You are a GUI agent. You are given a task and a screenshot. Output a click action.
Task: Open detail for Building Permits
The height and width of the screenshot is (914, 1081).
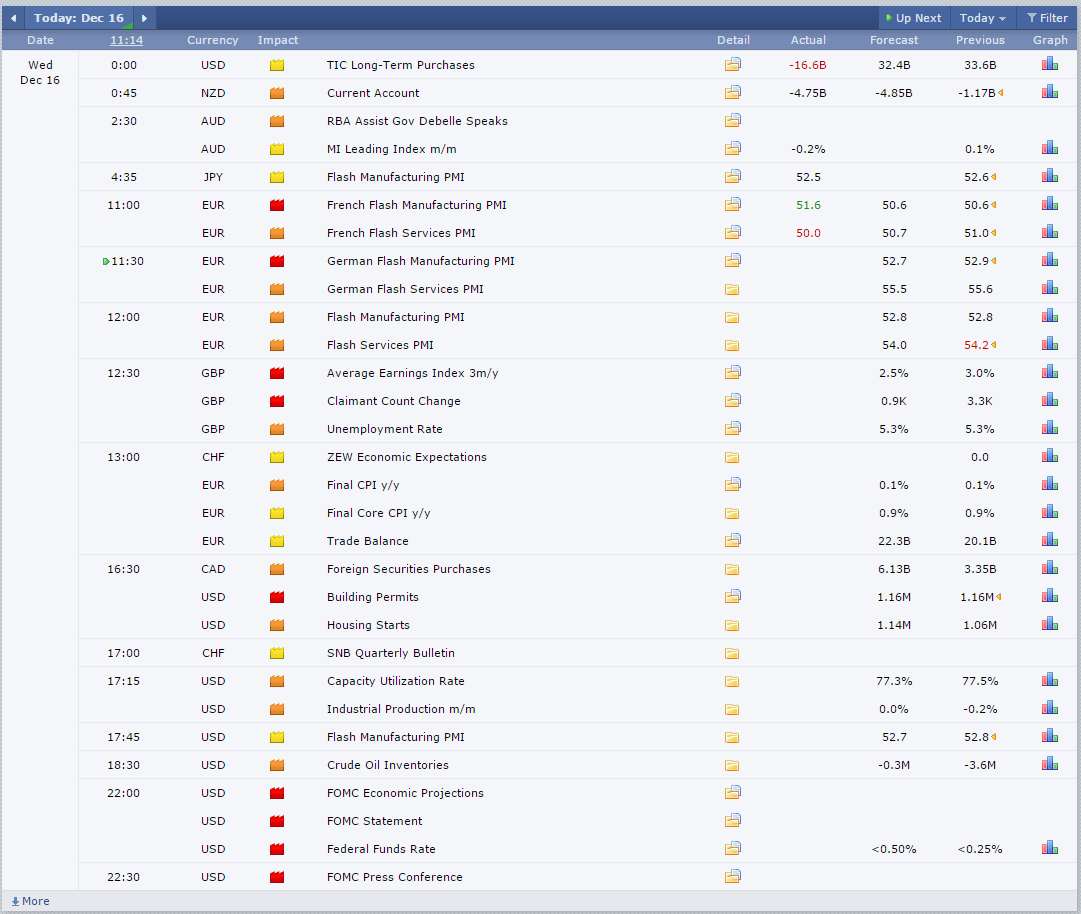coord(732,596)
